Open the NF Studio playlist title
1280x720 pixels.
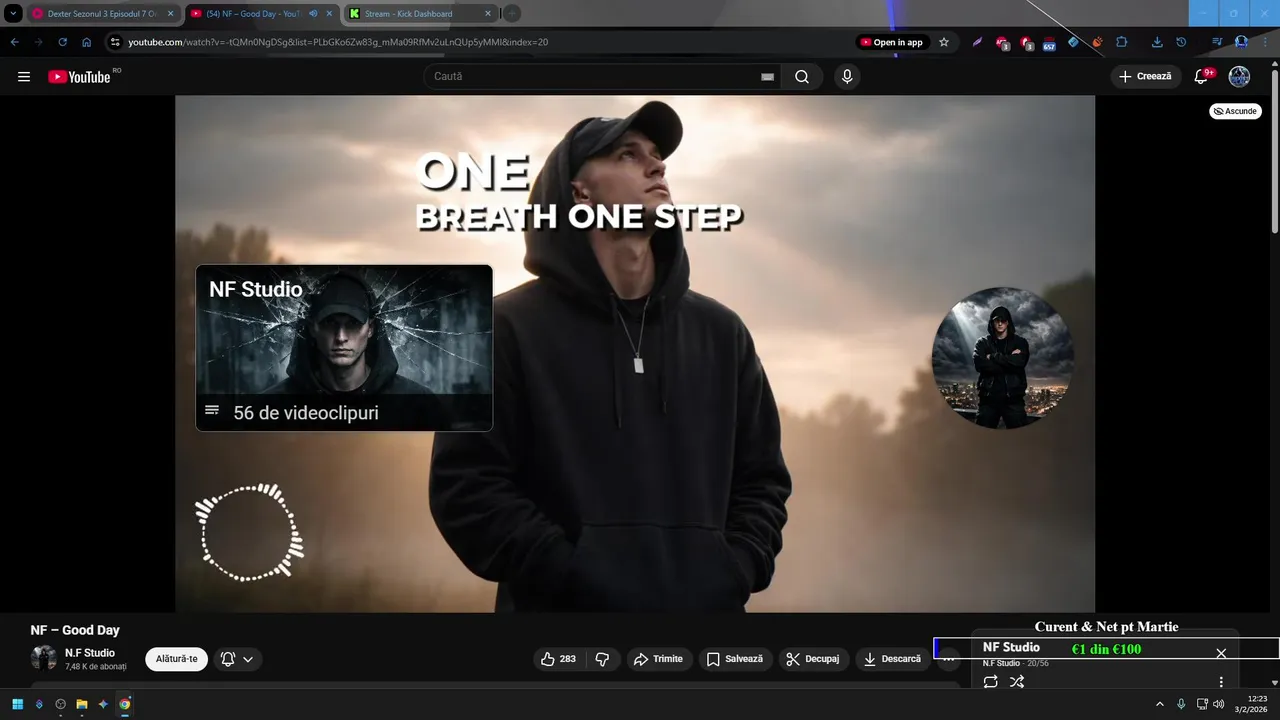(x=1011, y=647)
